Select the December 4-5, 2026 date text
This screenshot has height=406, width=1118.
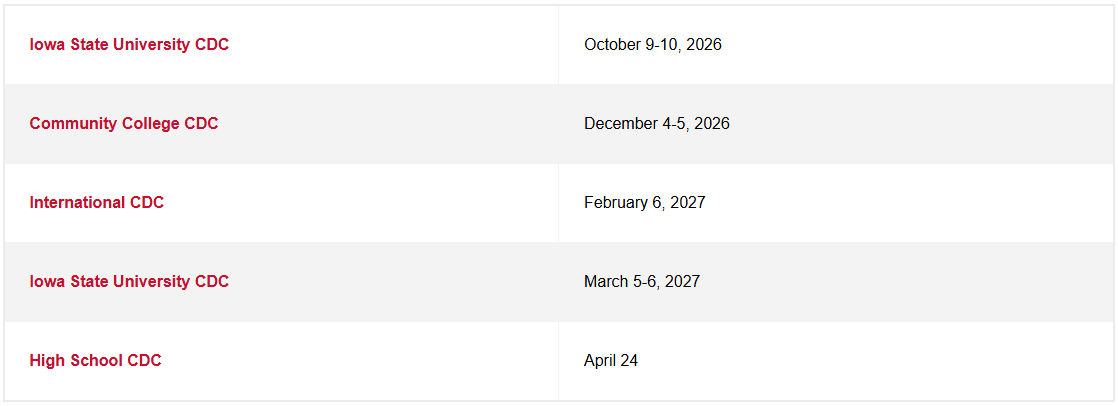click(x=656, y=124)
